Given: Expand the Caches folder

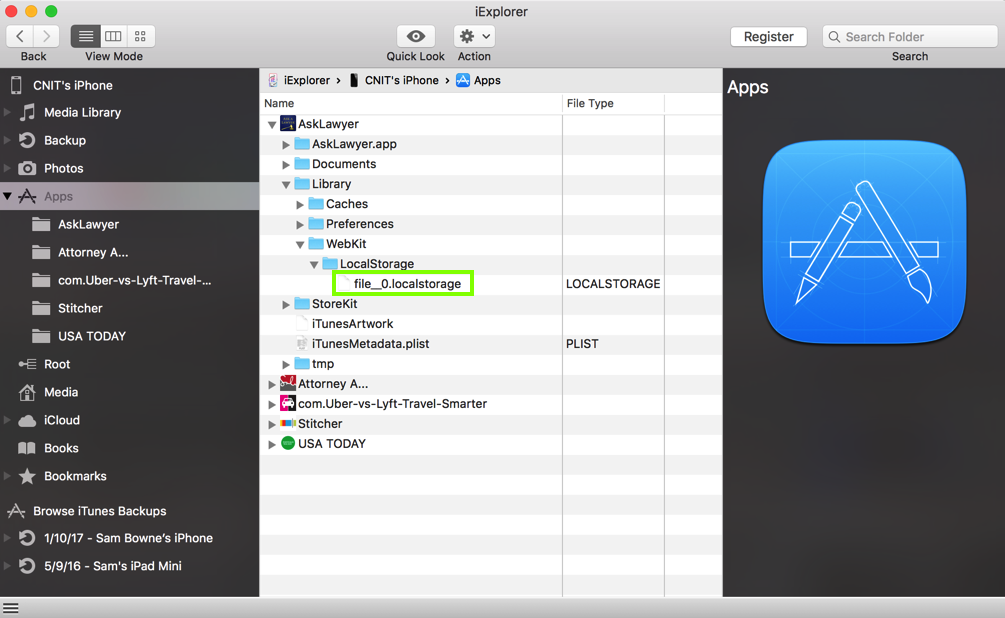Looking at the screenshot, I should click(x=300, y=205).
